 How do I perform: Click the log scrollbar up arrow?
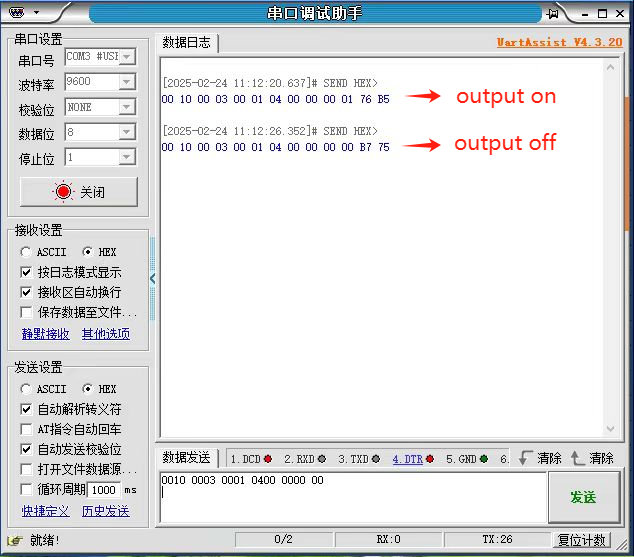(611, 67)
